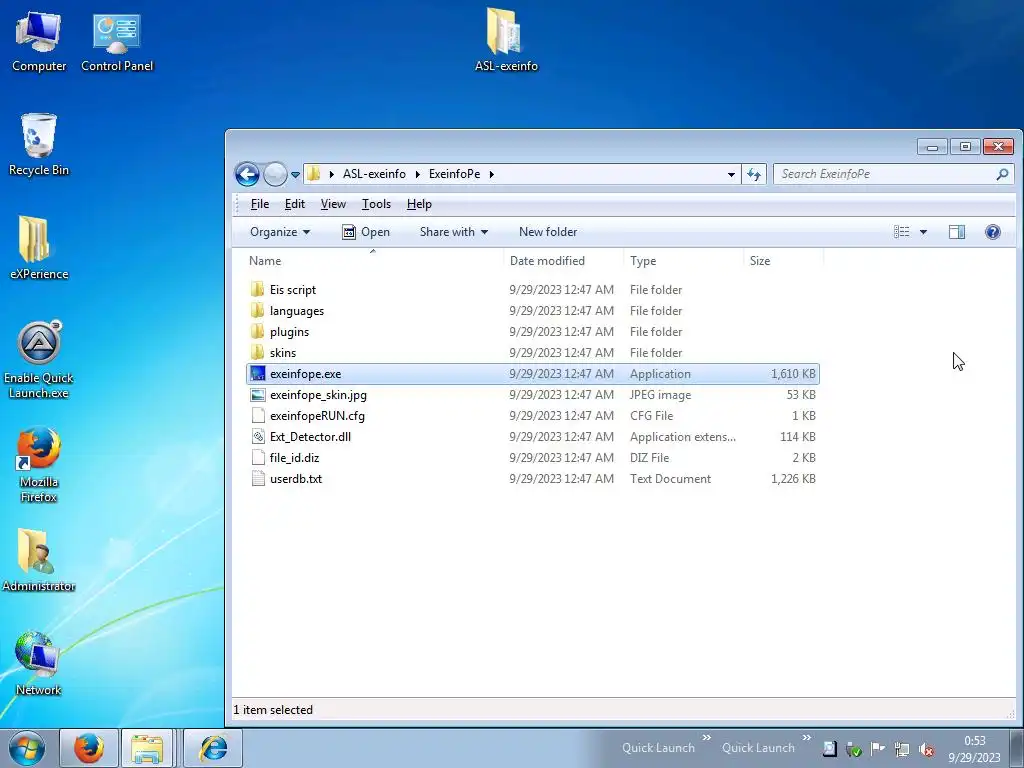Expand the recent pages dropdown arrow
The height and width of the screenshot is (768, 1024).
295,174
